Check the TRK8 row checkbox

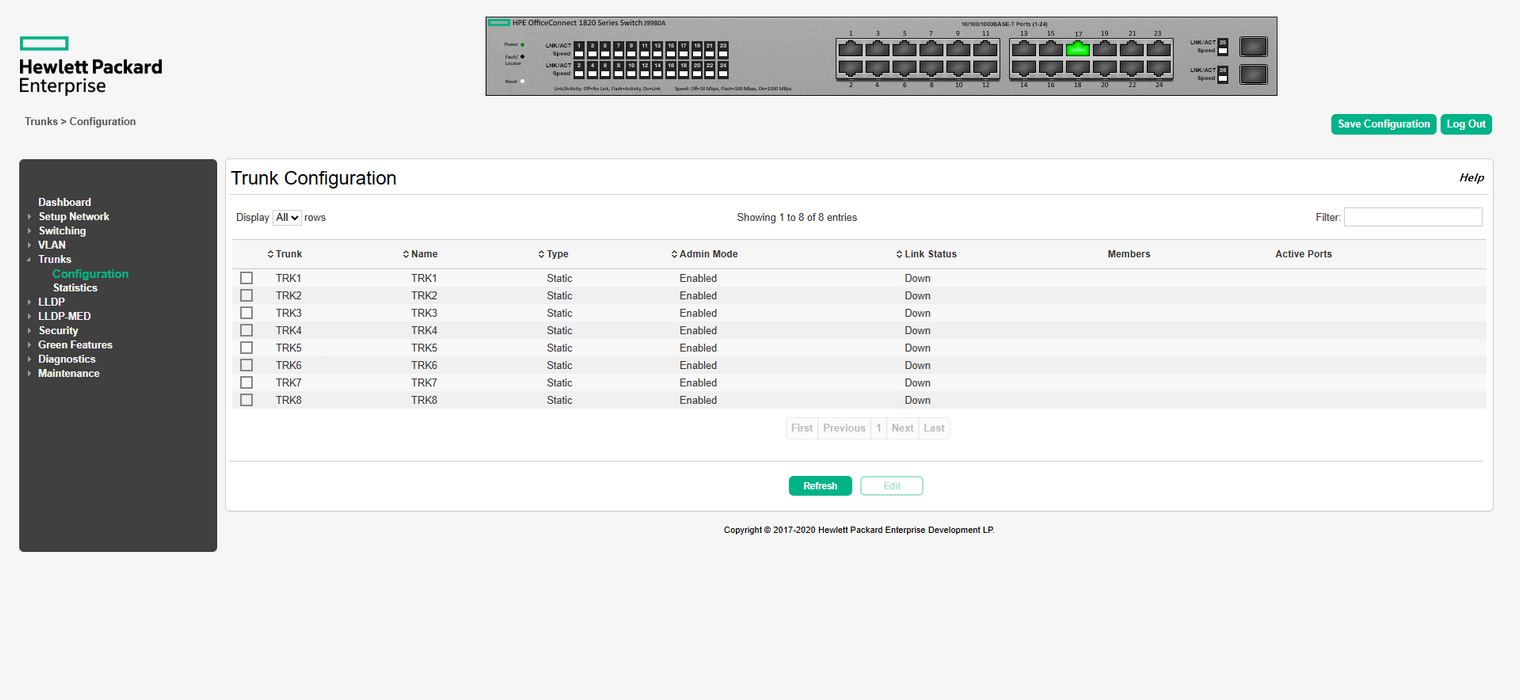tap(246, 400)
